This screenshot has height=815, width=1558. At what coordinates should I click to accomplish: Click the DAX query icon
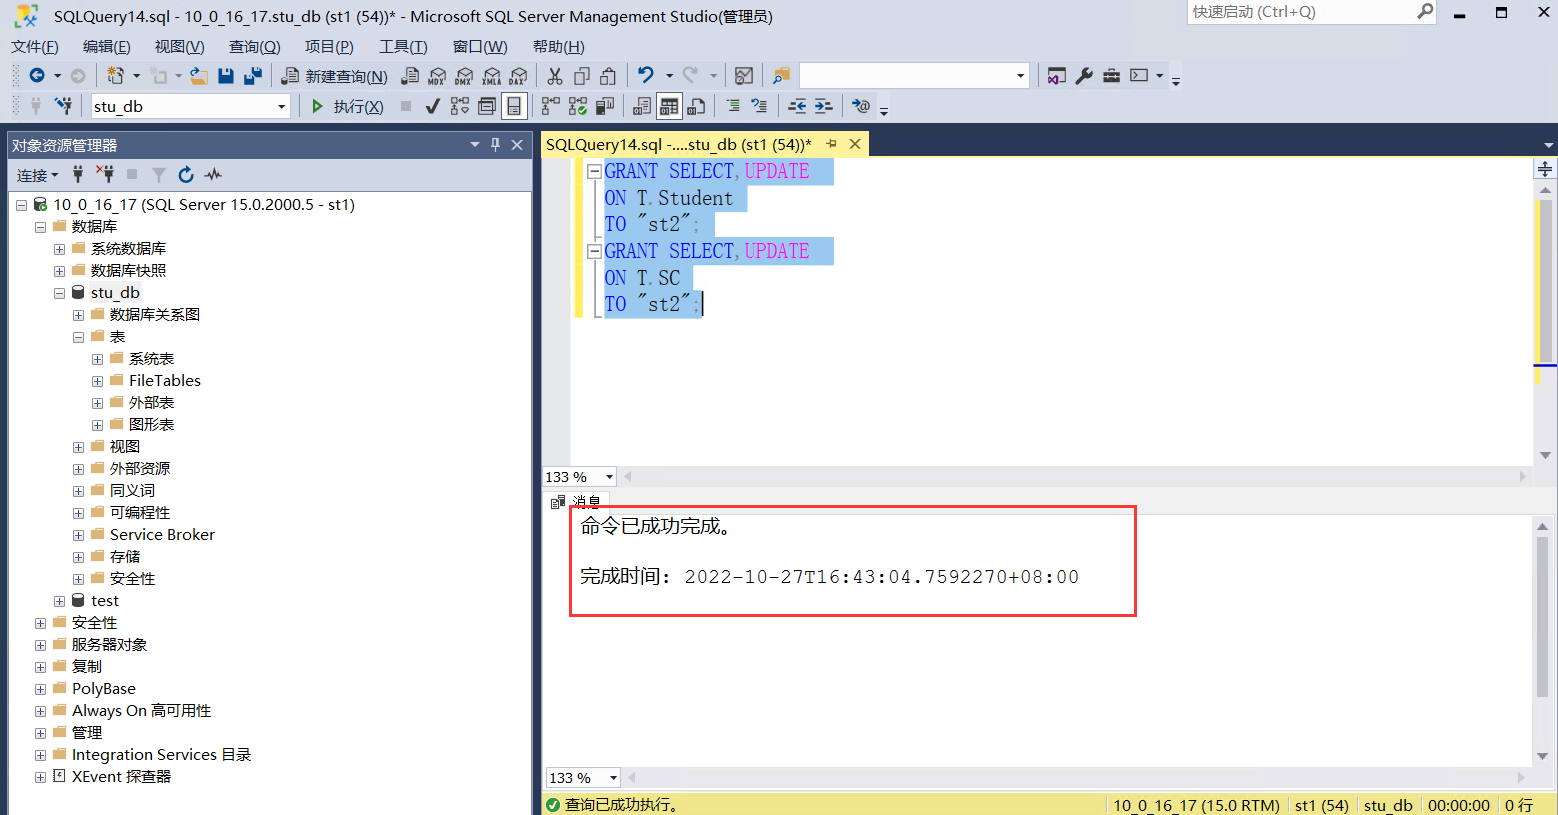click(518, 76)
